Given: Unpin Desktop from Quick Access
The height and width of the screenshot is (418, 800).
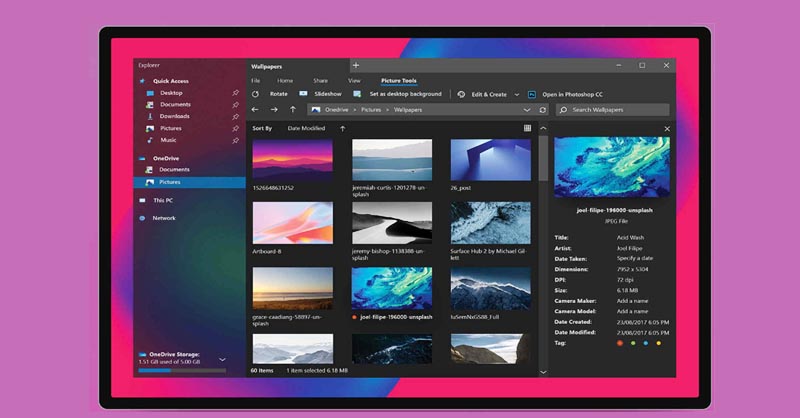Looking at the screenshot, I should point(235,93).
